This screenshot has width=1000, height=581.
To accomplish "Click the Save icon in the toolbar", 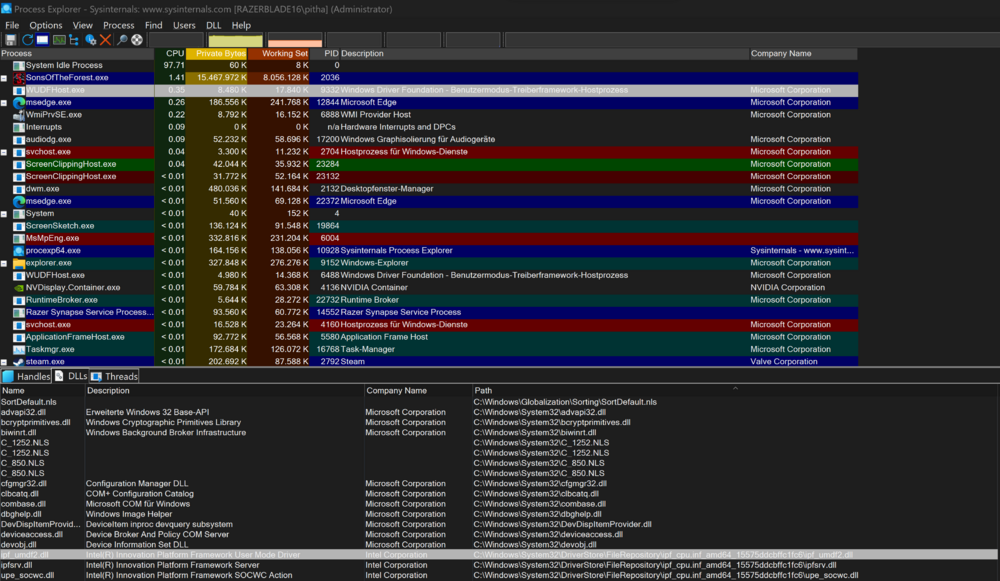I will click(x=11, y=40).
